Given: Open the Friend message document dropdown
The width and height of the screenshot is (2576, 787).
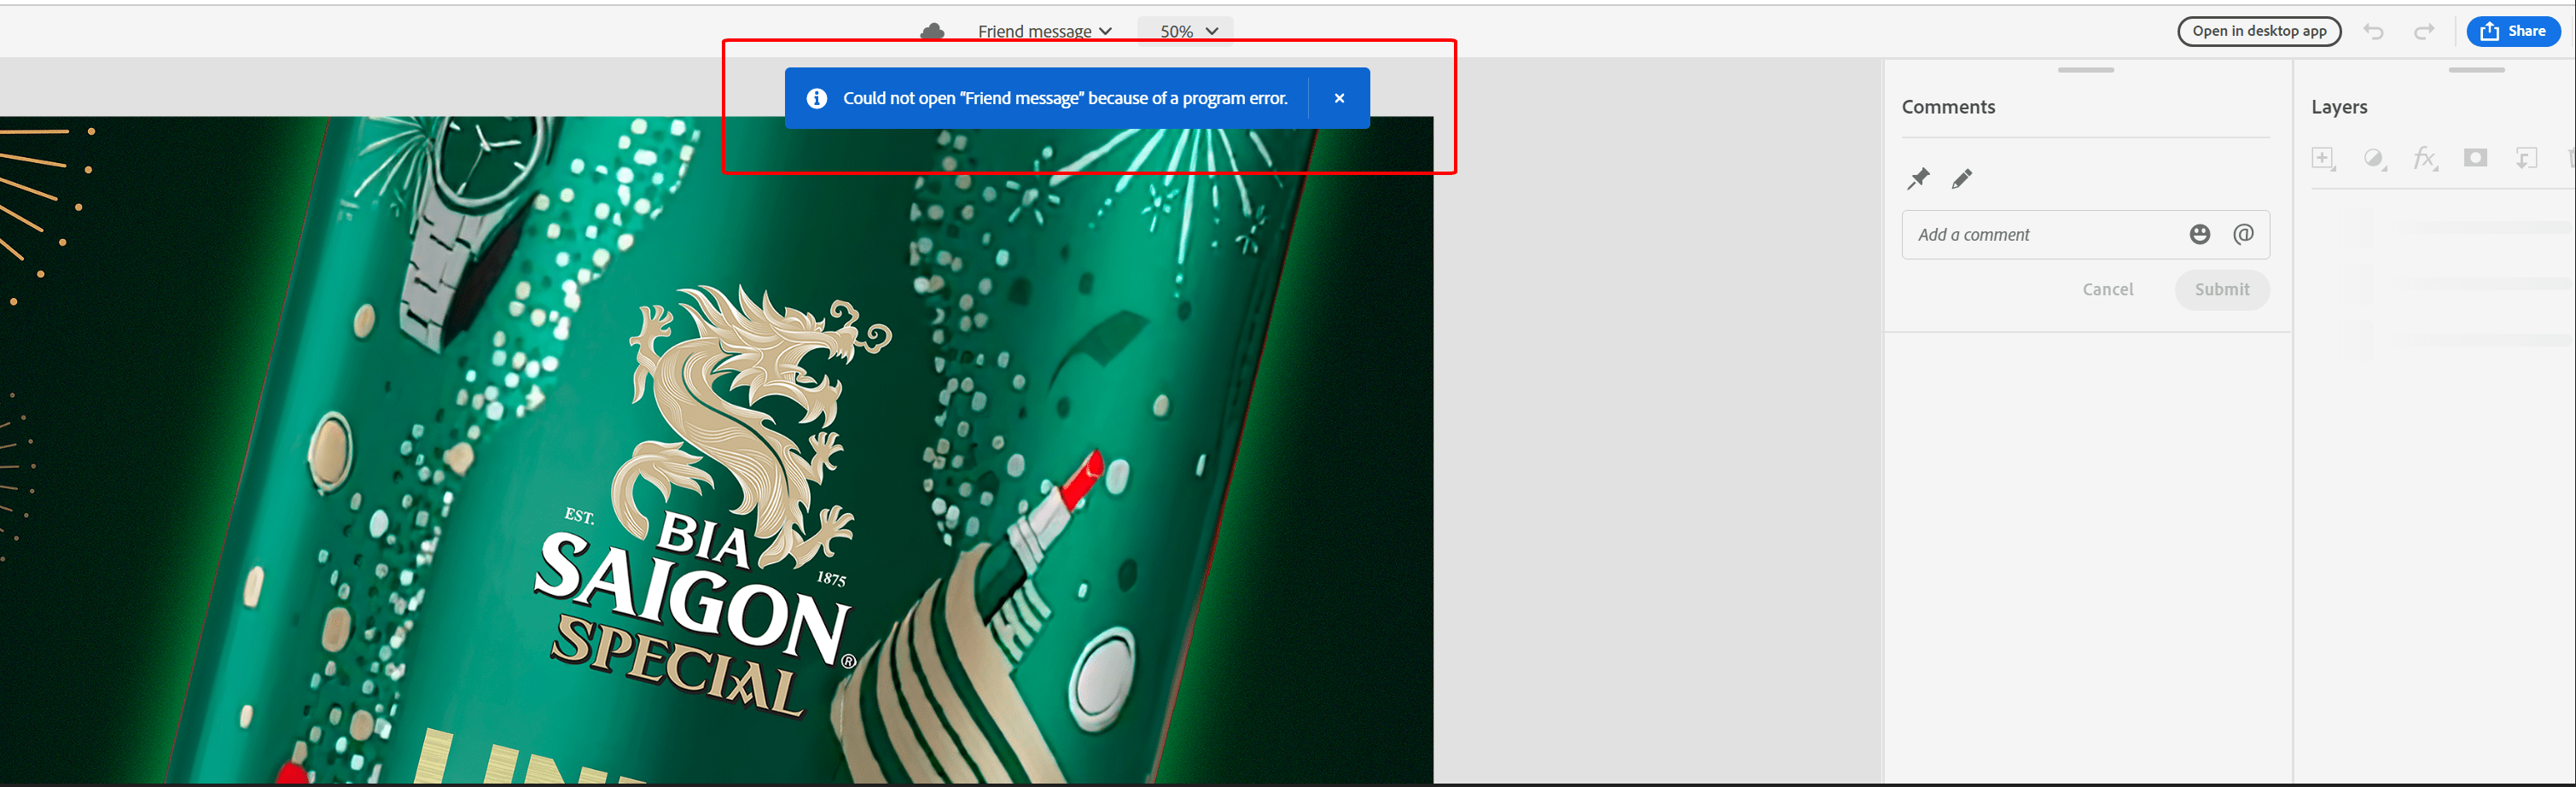Looking at the screenshot, I should coord(1044,31).
